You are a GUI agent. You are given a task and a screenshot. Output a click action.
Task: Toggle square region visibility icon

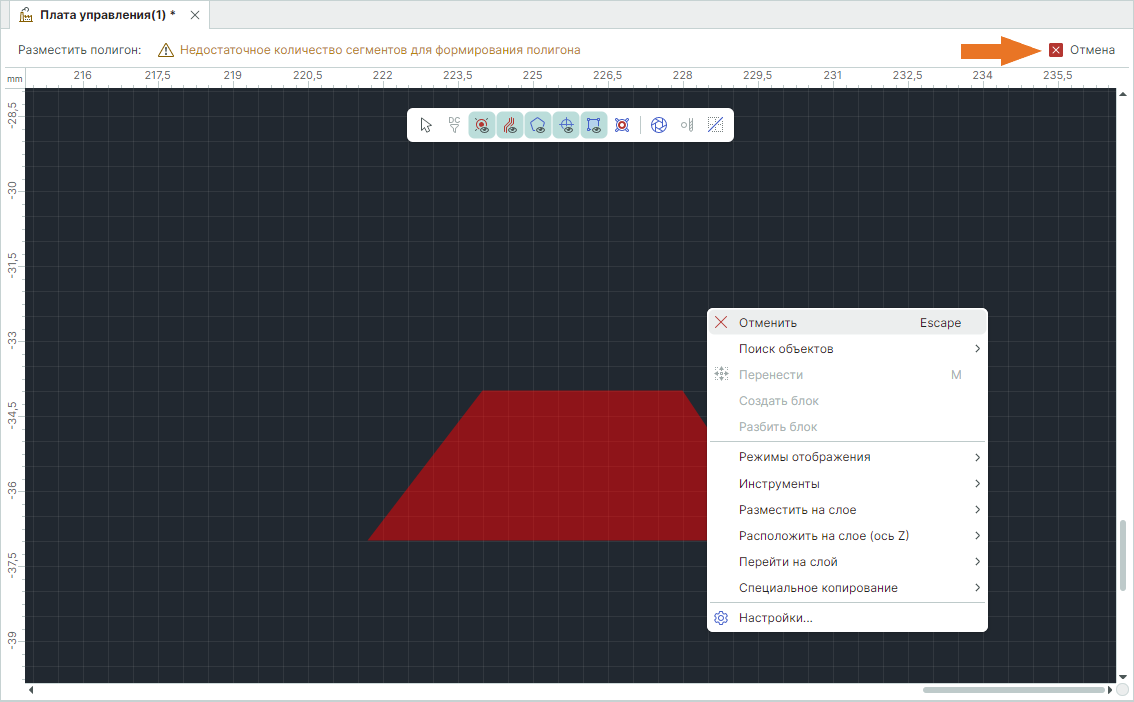tap(594, 125)
